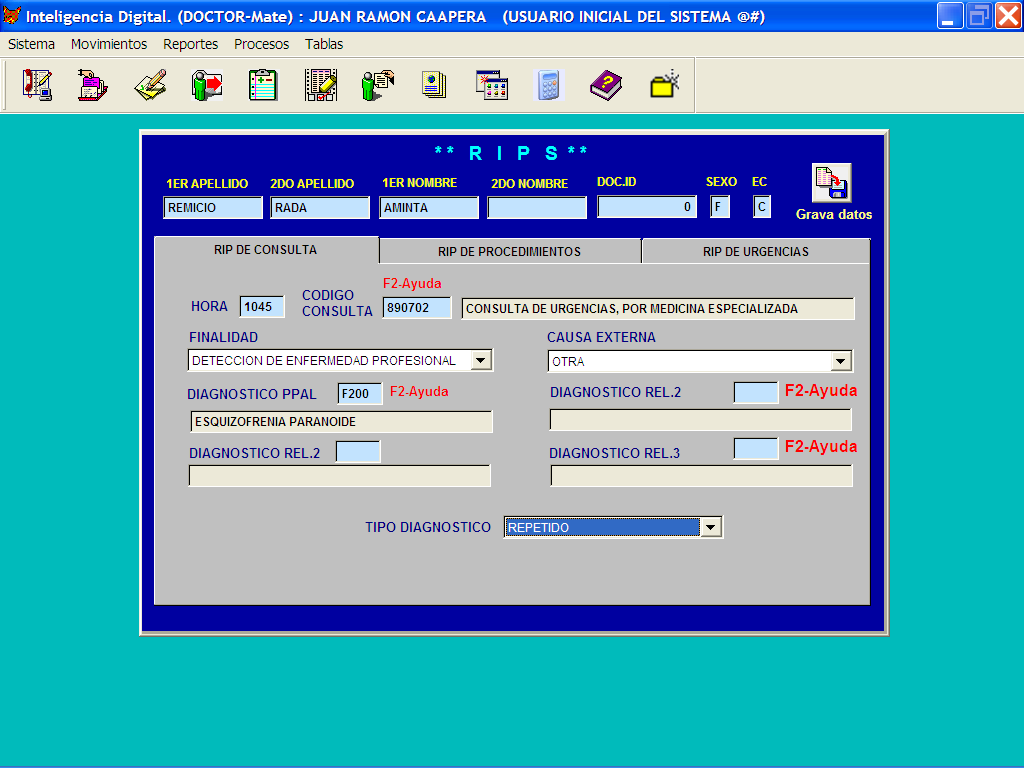Open the Reportes menu

pyautogui.click(x=191, y=44)
